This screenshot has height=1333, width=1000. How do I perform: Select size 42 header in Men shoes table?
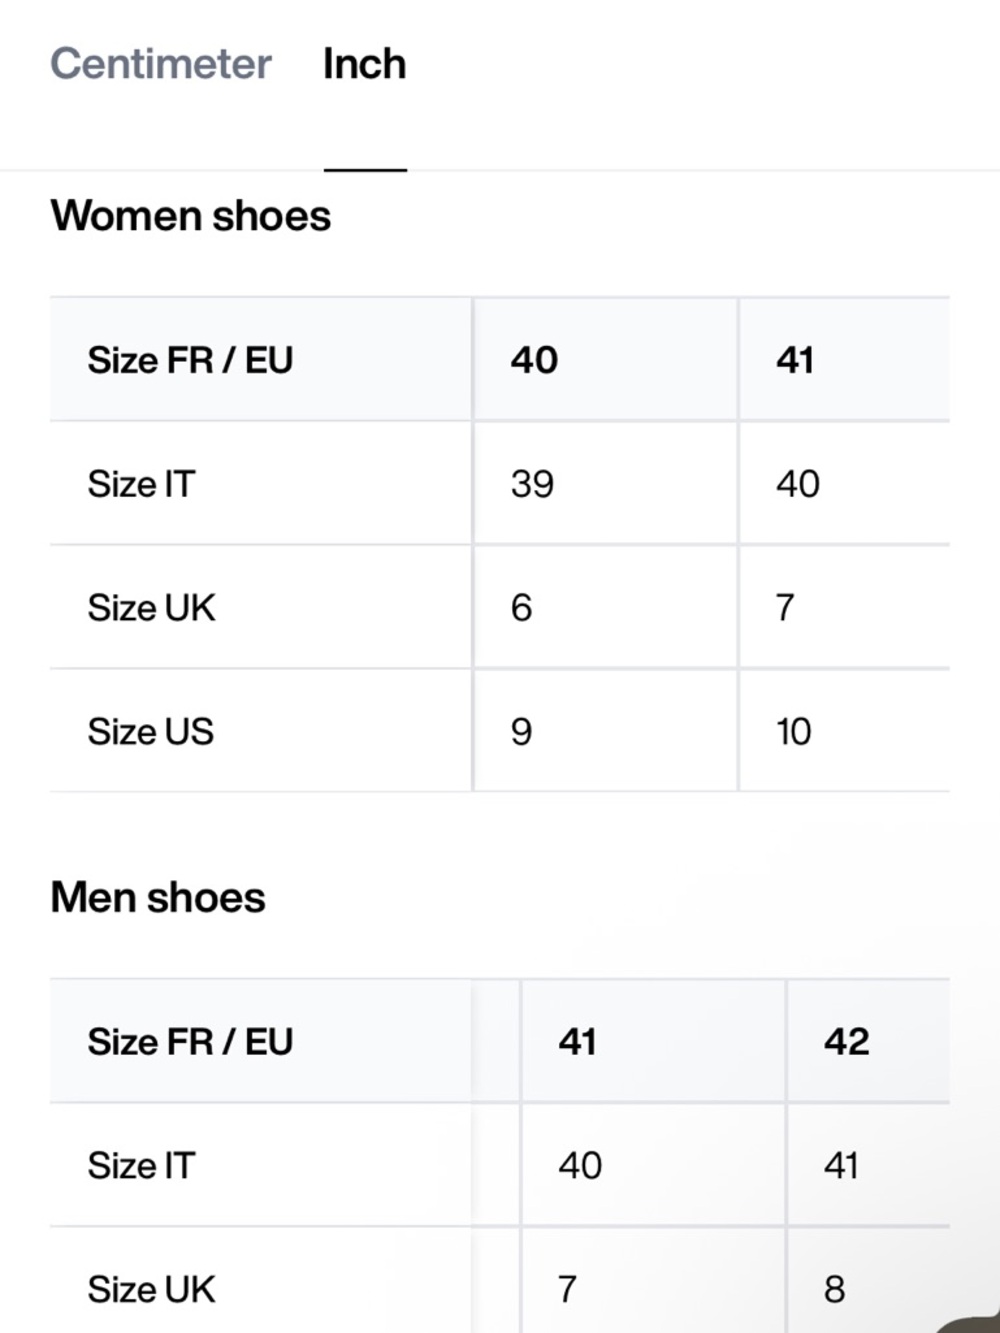(x=846, y=1042)
